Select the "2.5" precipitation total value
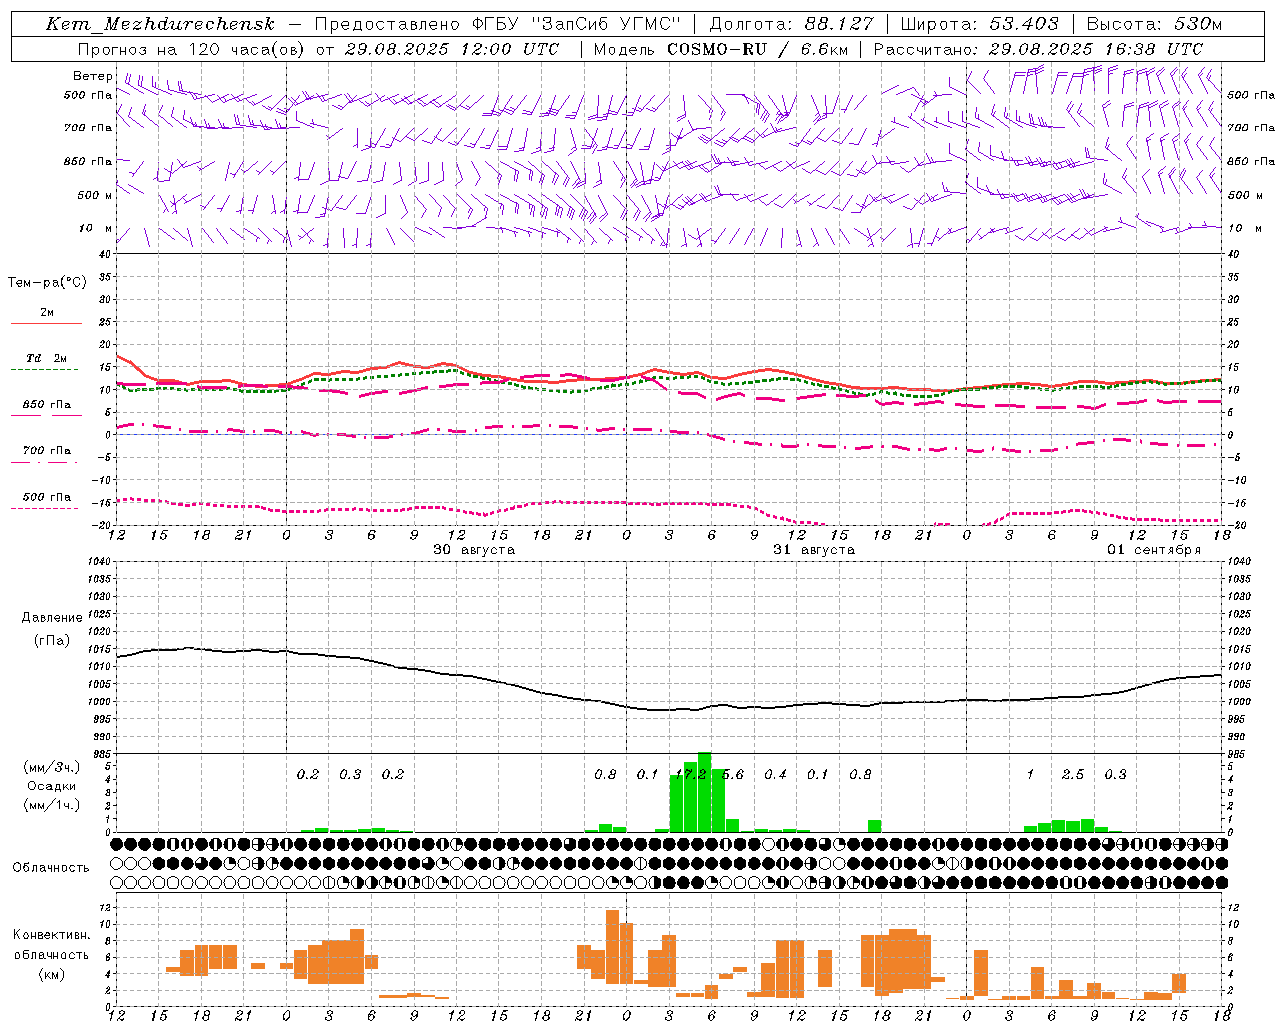Screen dimensions: 1280x1024 [1073, 774]
